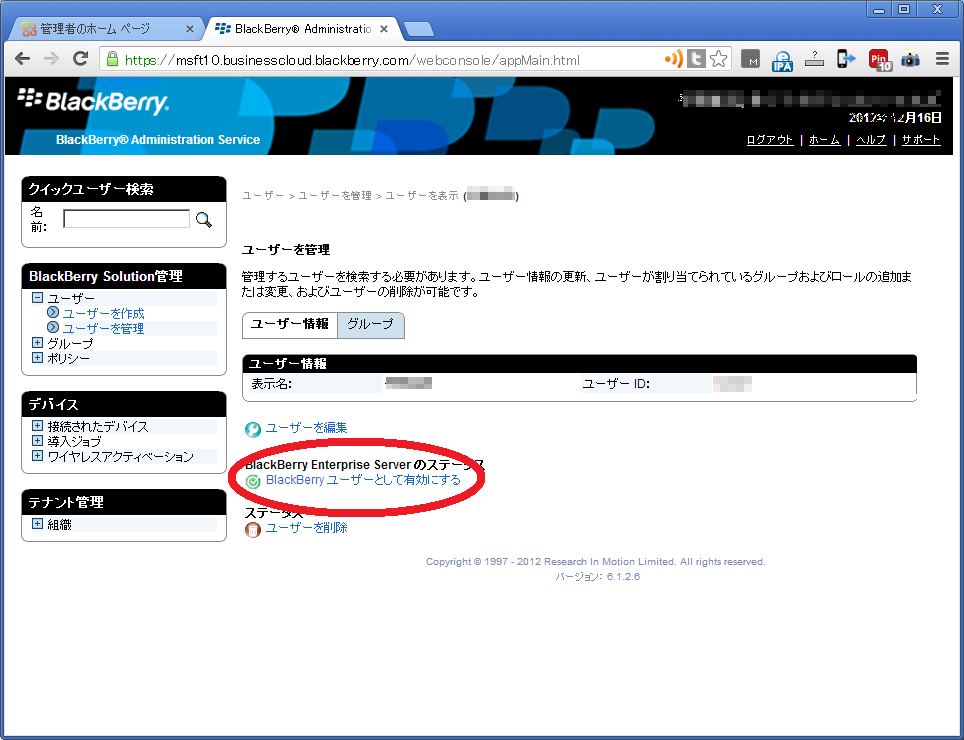
Task: Click the quick user search magnifier icon
Action: click(x=203, y=219)
